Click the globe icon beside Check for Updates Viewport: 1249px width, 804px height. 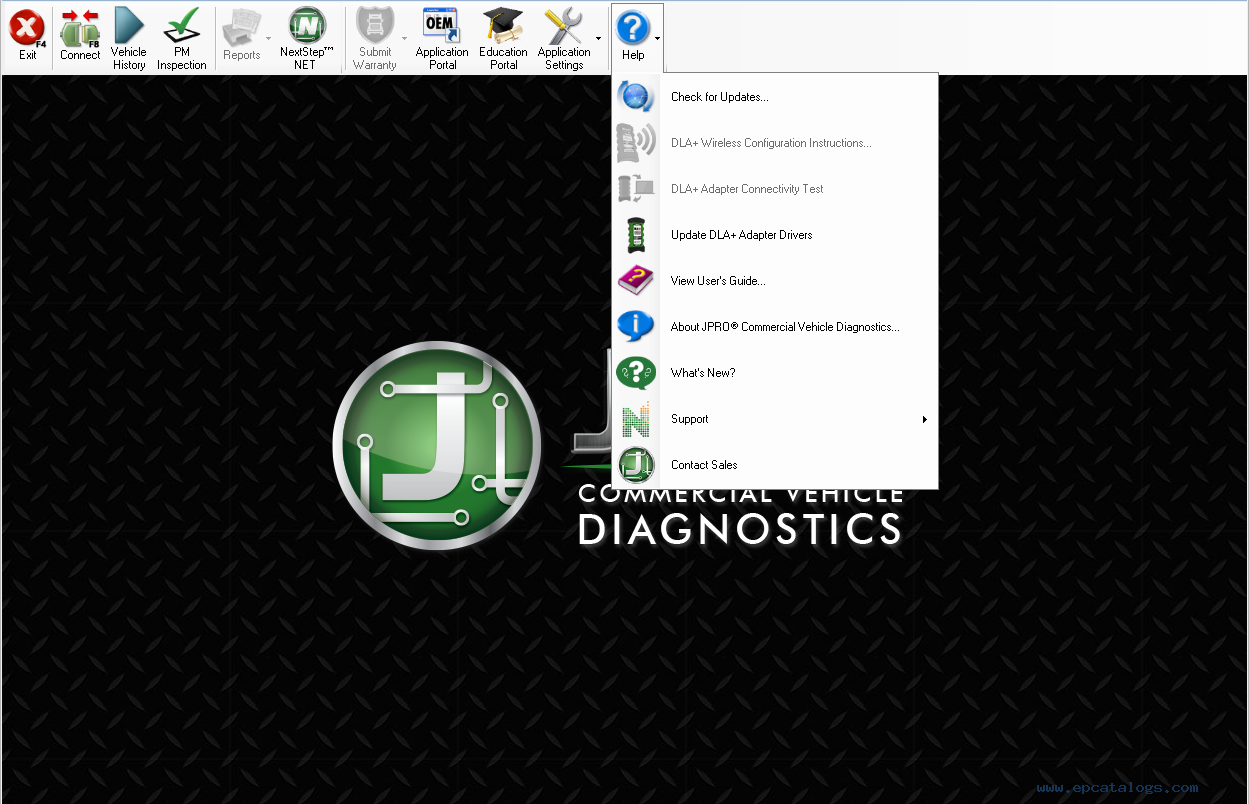(636, 97)
